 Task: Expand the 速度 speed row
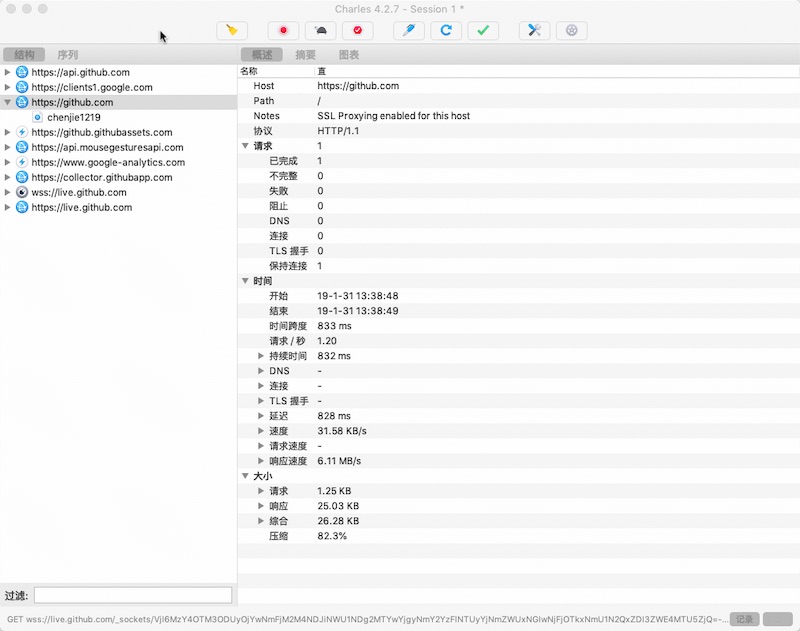(261, 431)
